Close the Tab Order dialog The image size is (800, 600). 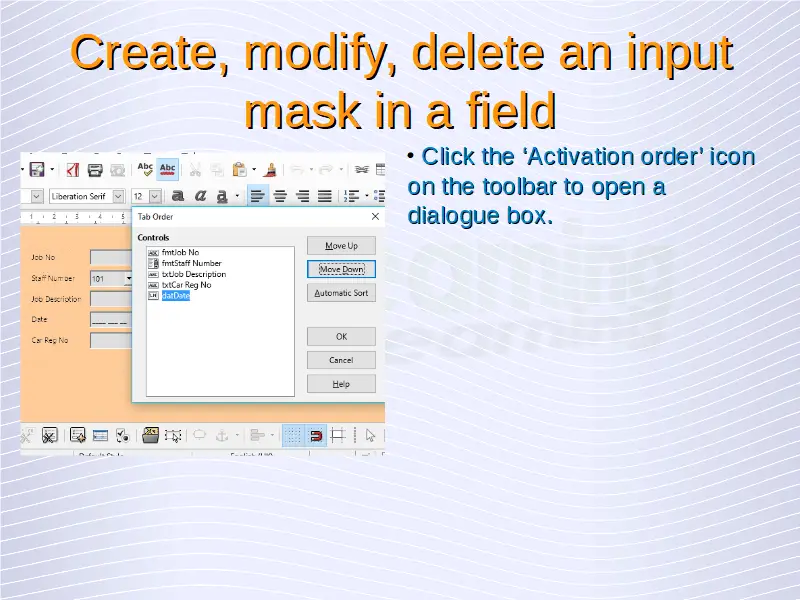coord(376,216)
